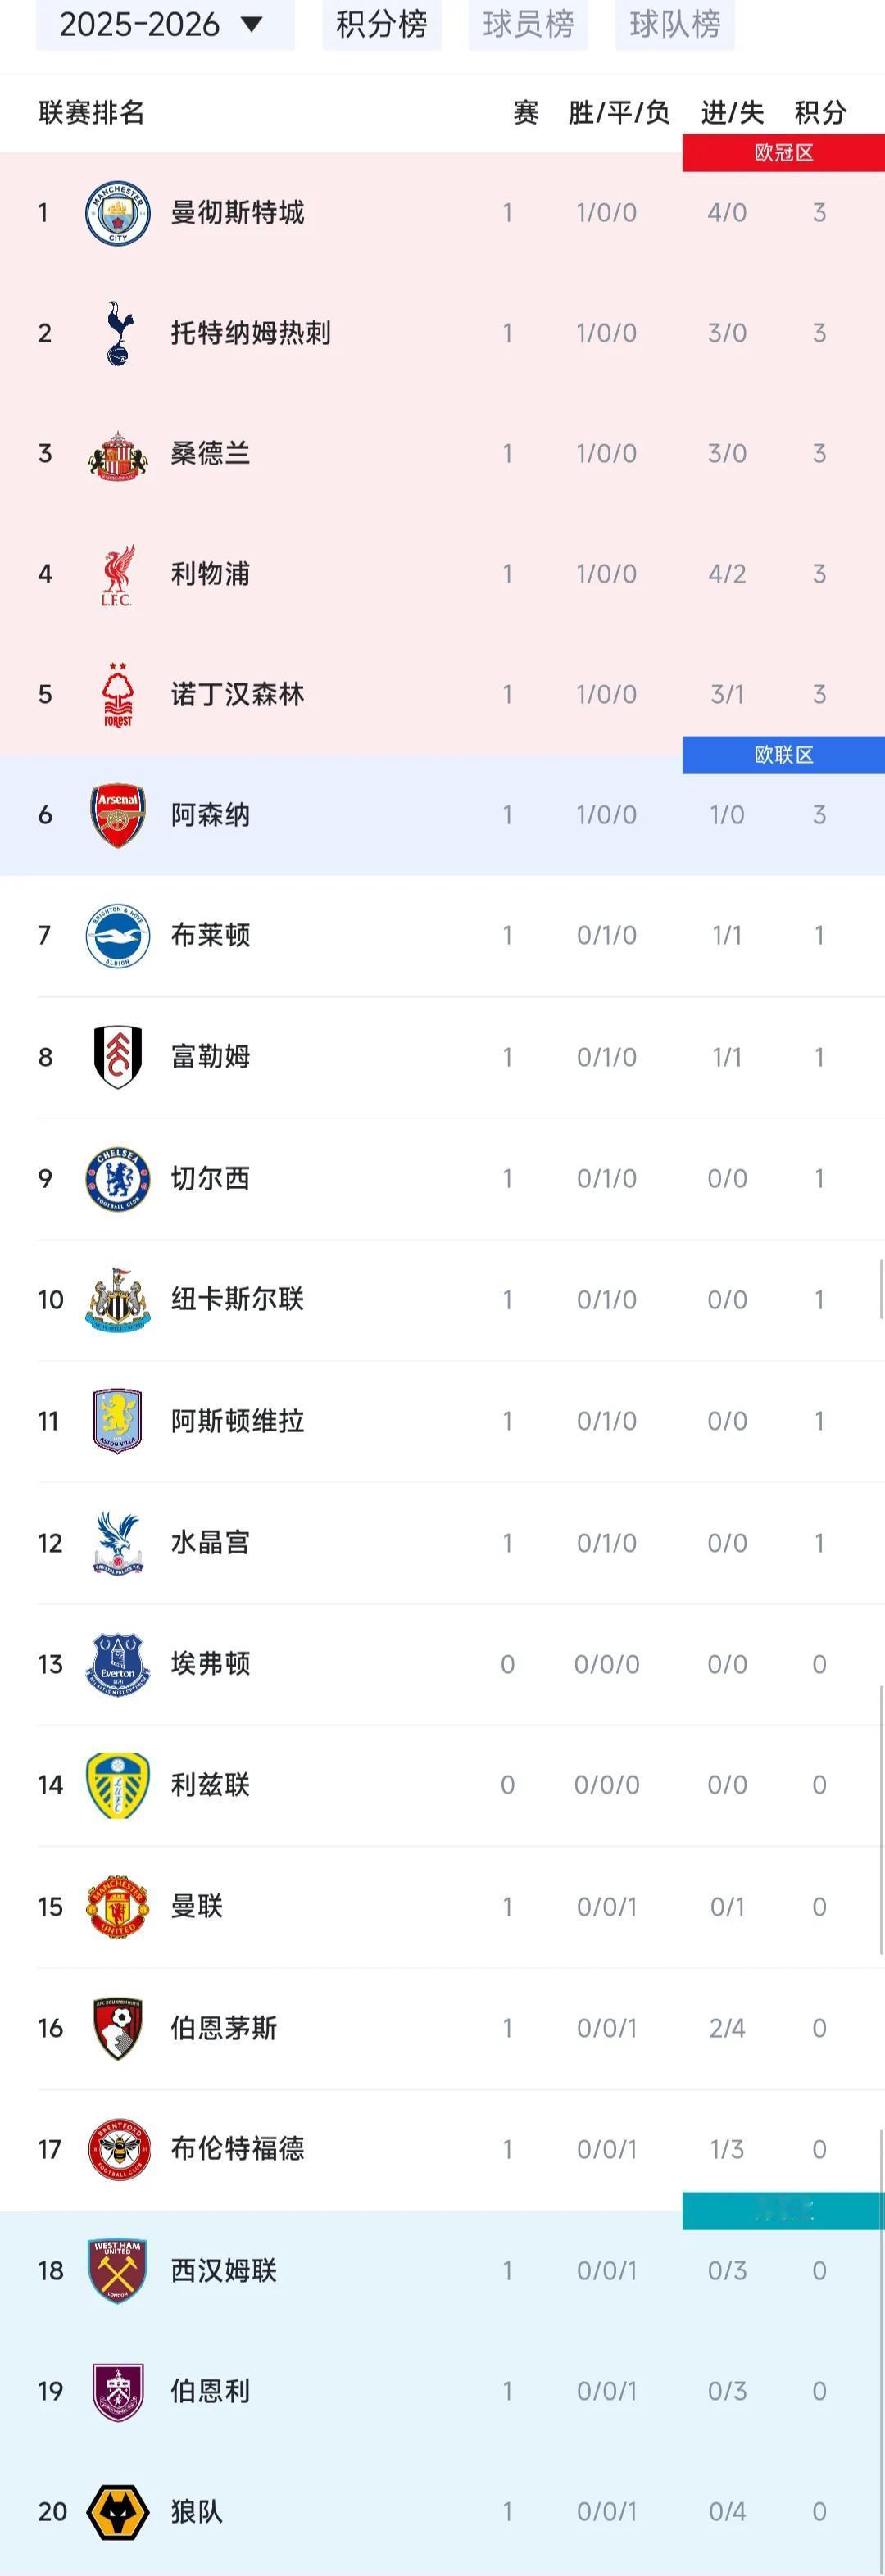Tap the Manchester City crest icon
The width and height of the screenshot is (885, 2576).
(118, 213)
